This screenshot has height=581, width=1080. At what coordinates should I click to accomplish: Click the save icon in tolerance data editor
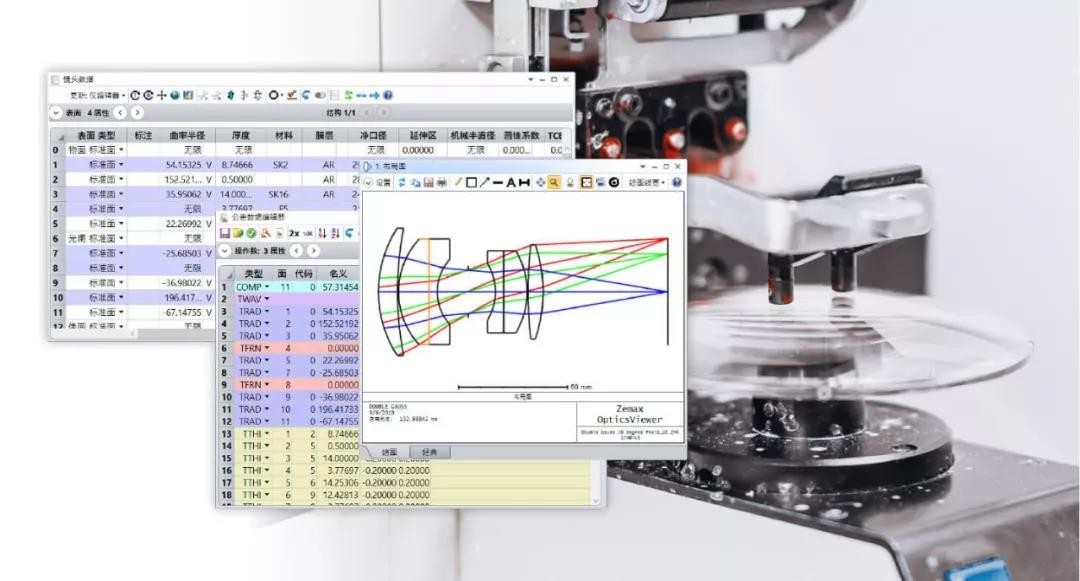click(x=225, y=233)
